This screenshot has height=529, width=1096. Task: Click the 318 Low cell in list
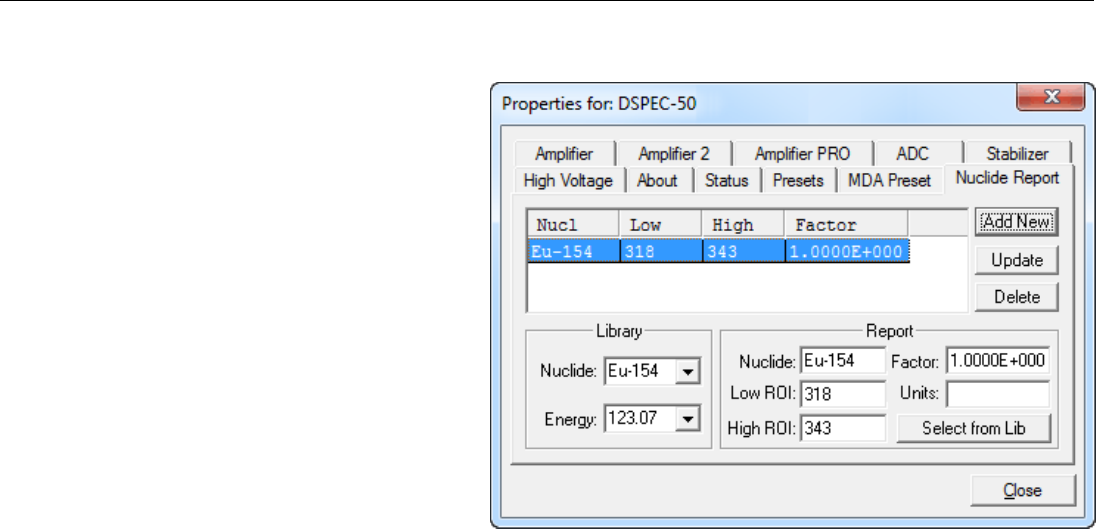(x=661, y=252)
